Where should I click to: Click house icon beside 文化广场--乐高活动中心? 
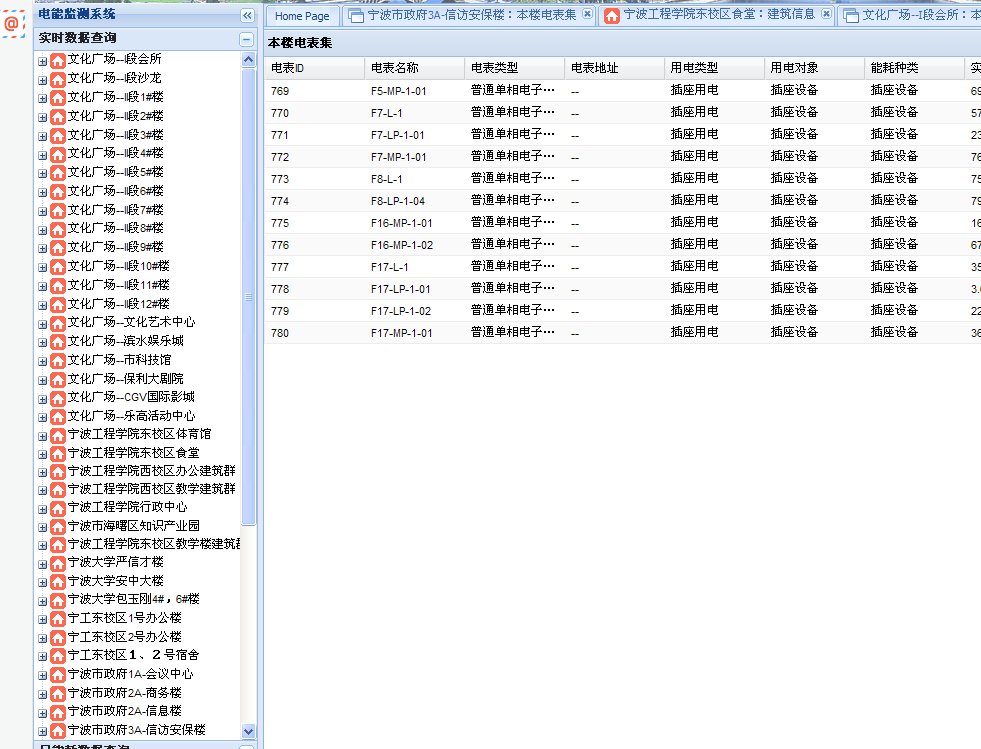[58, 417]
